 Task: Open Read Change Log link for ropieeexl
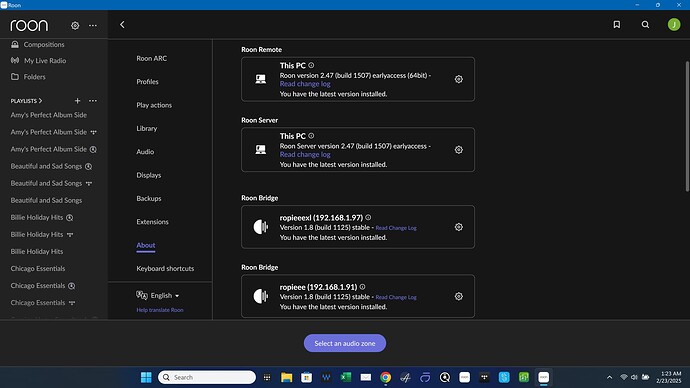396,228
